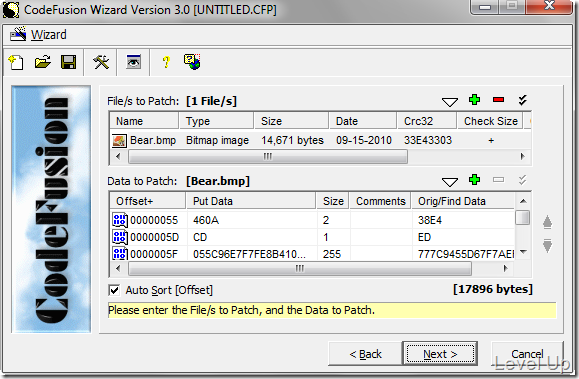Click the data list vertical scroll up arrow
Viewport: 579px width, 379px height.
pos(523,201)
